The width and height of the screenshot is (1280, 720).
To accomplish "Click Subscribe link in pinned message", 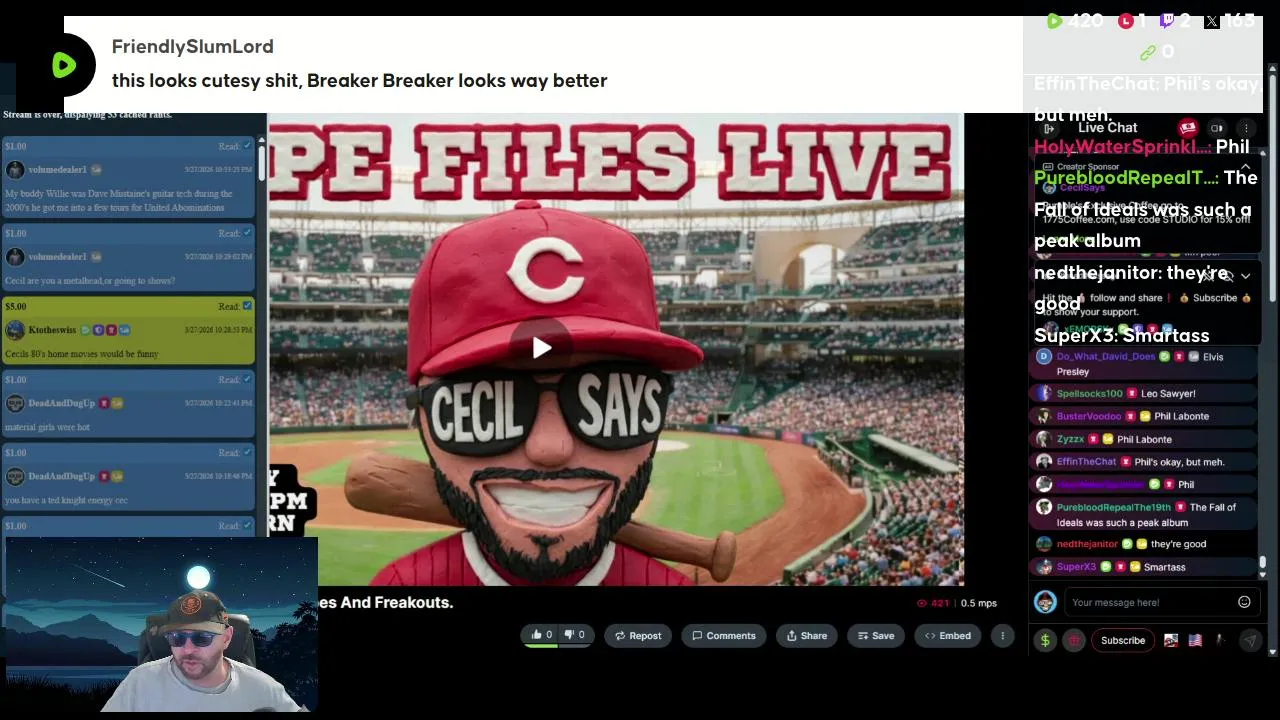I will point(1215,298).
